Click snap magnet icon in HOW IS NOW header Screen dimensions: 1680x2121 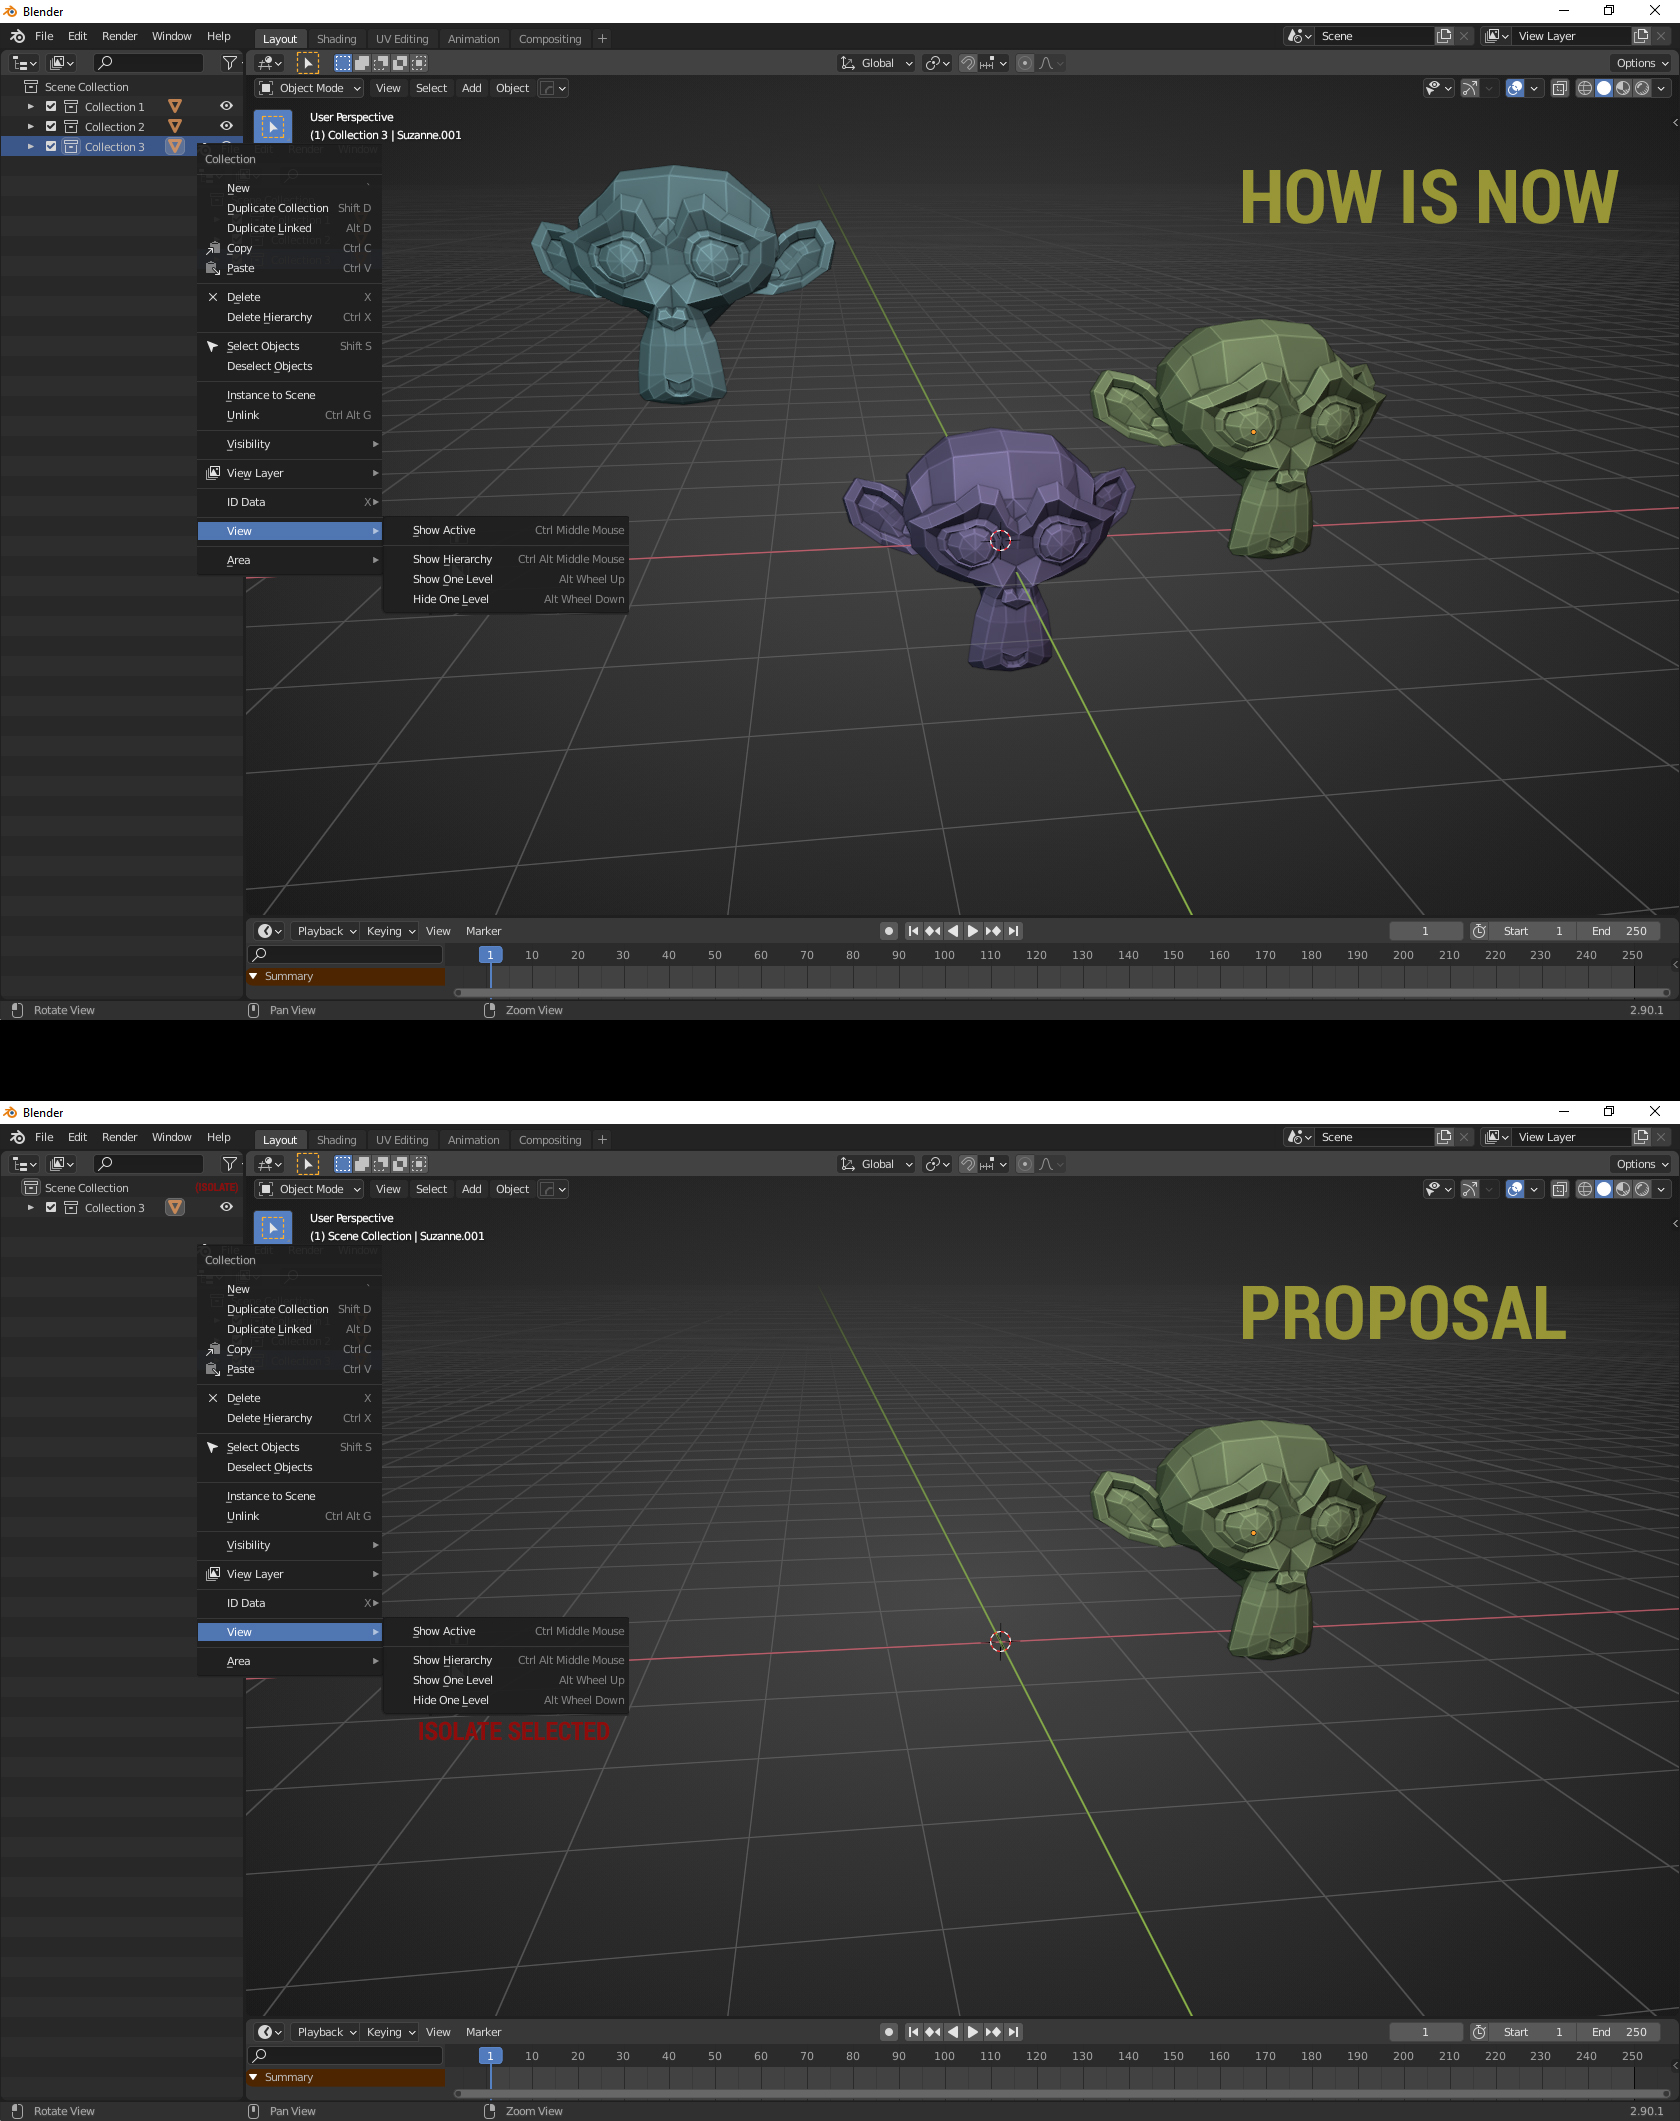tap(968, 63)
